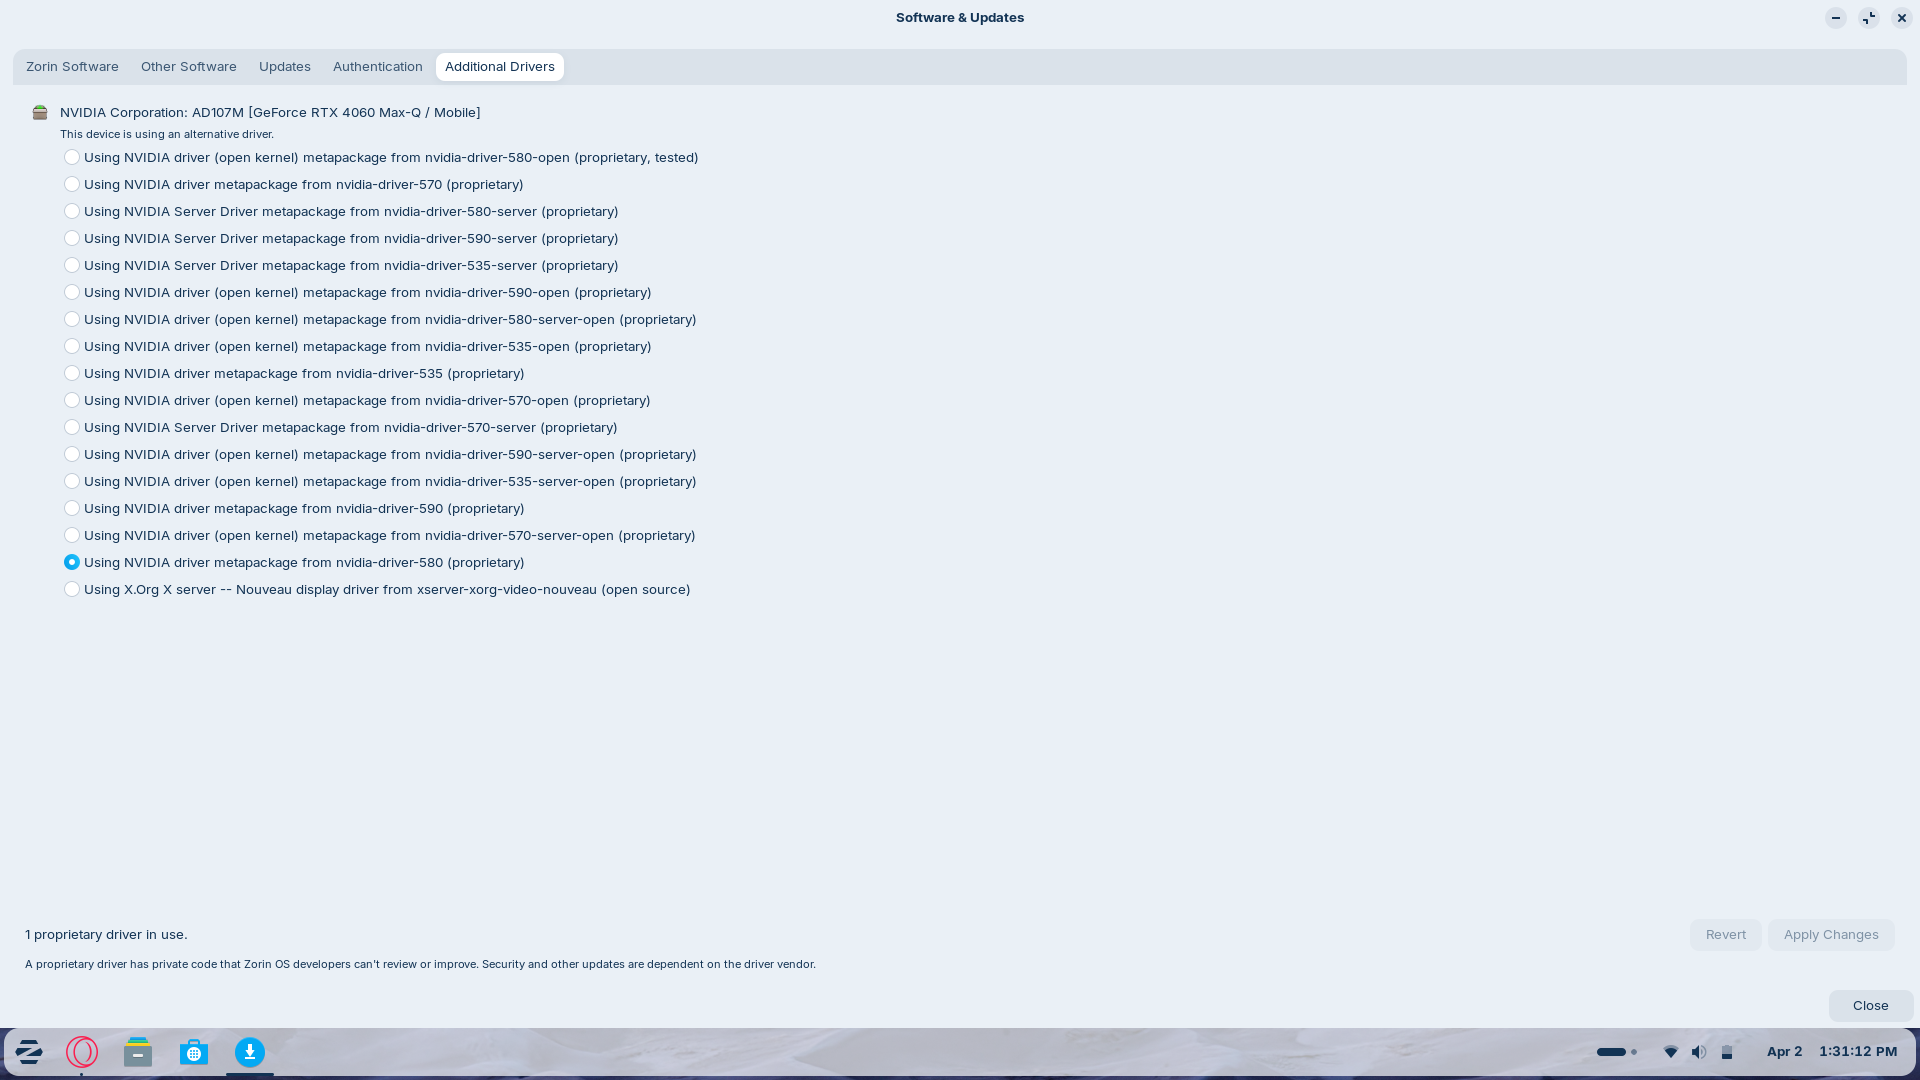Select nvidia-driver-535-server radio option

[x=72, y=265]
